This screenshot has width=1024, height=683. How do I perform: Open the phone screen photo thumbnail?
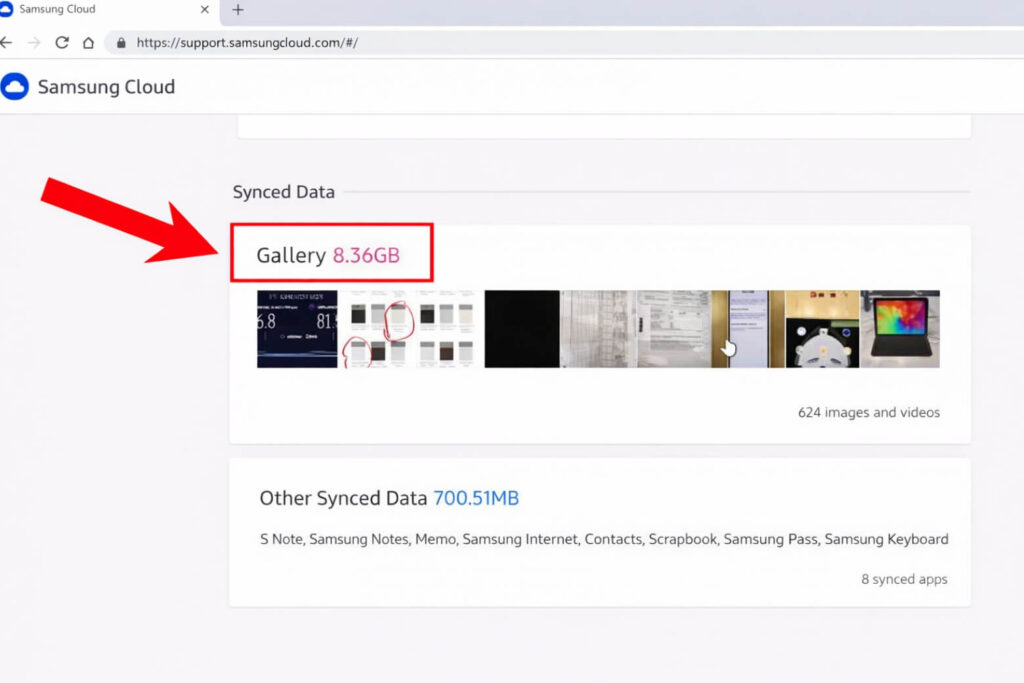(x=747, y=329)
